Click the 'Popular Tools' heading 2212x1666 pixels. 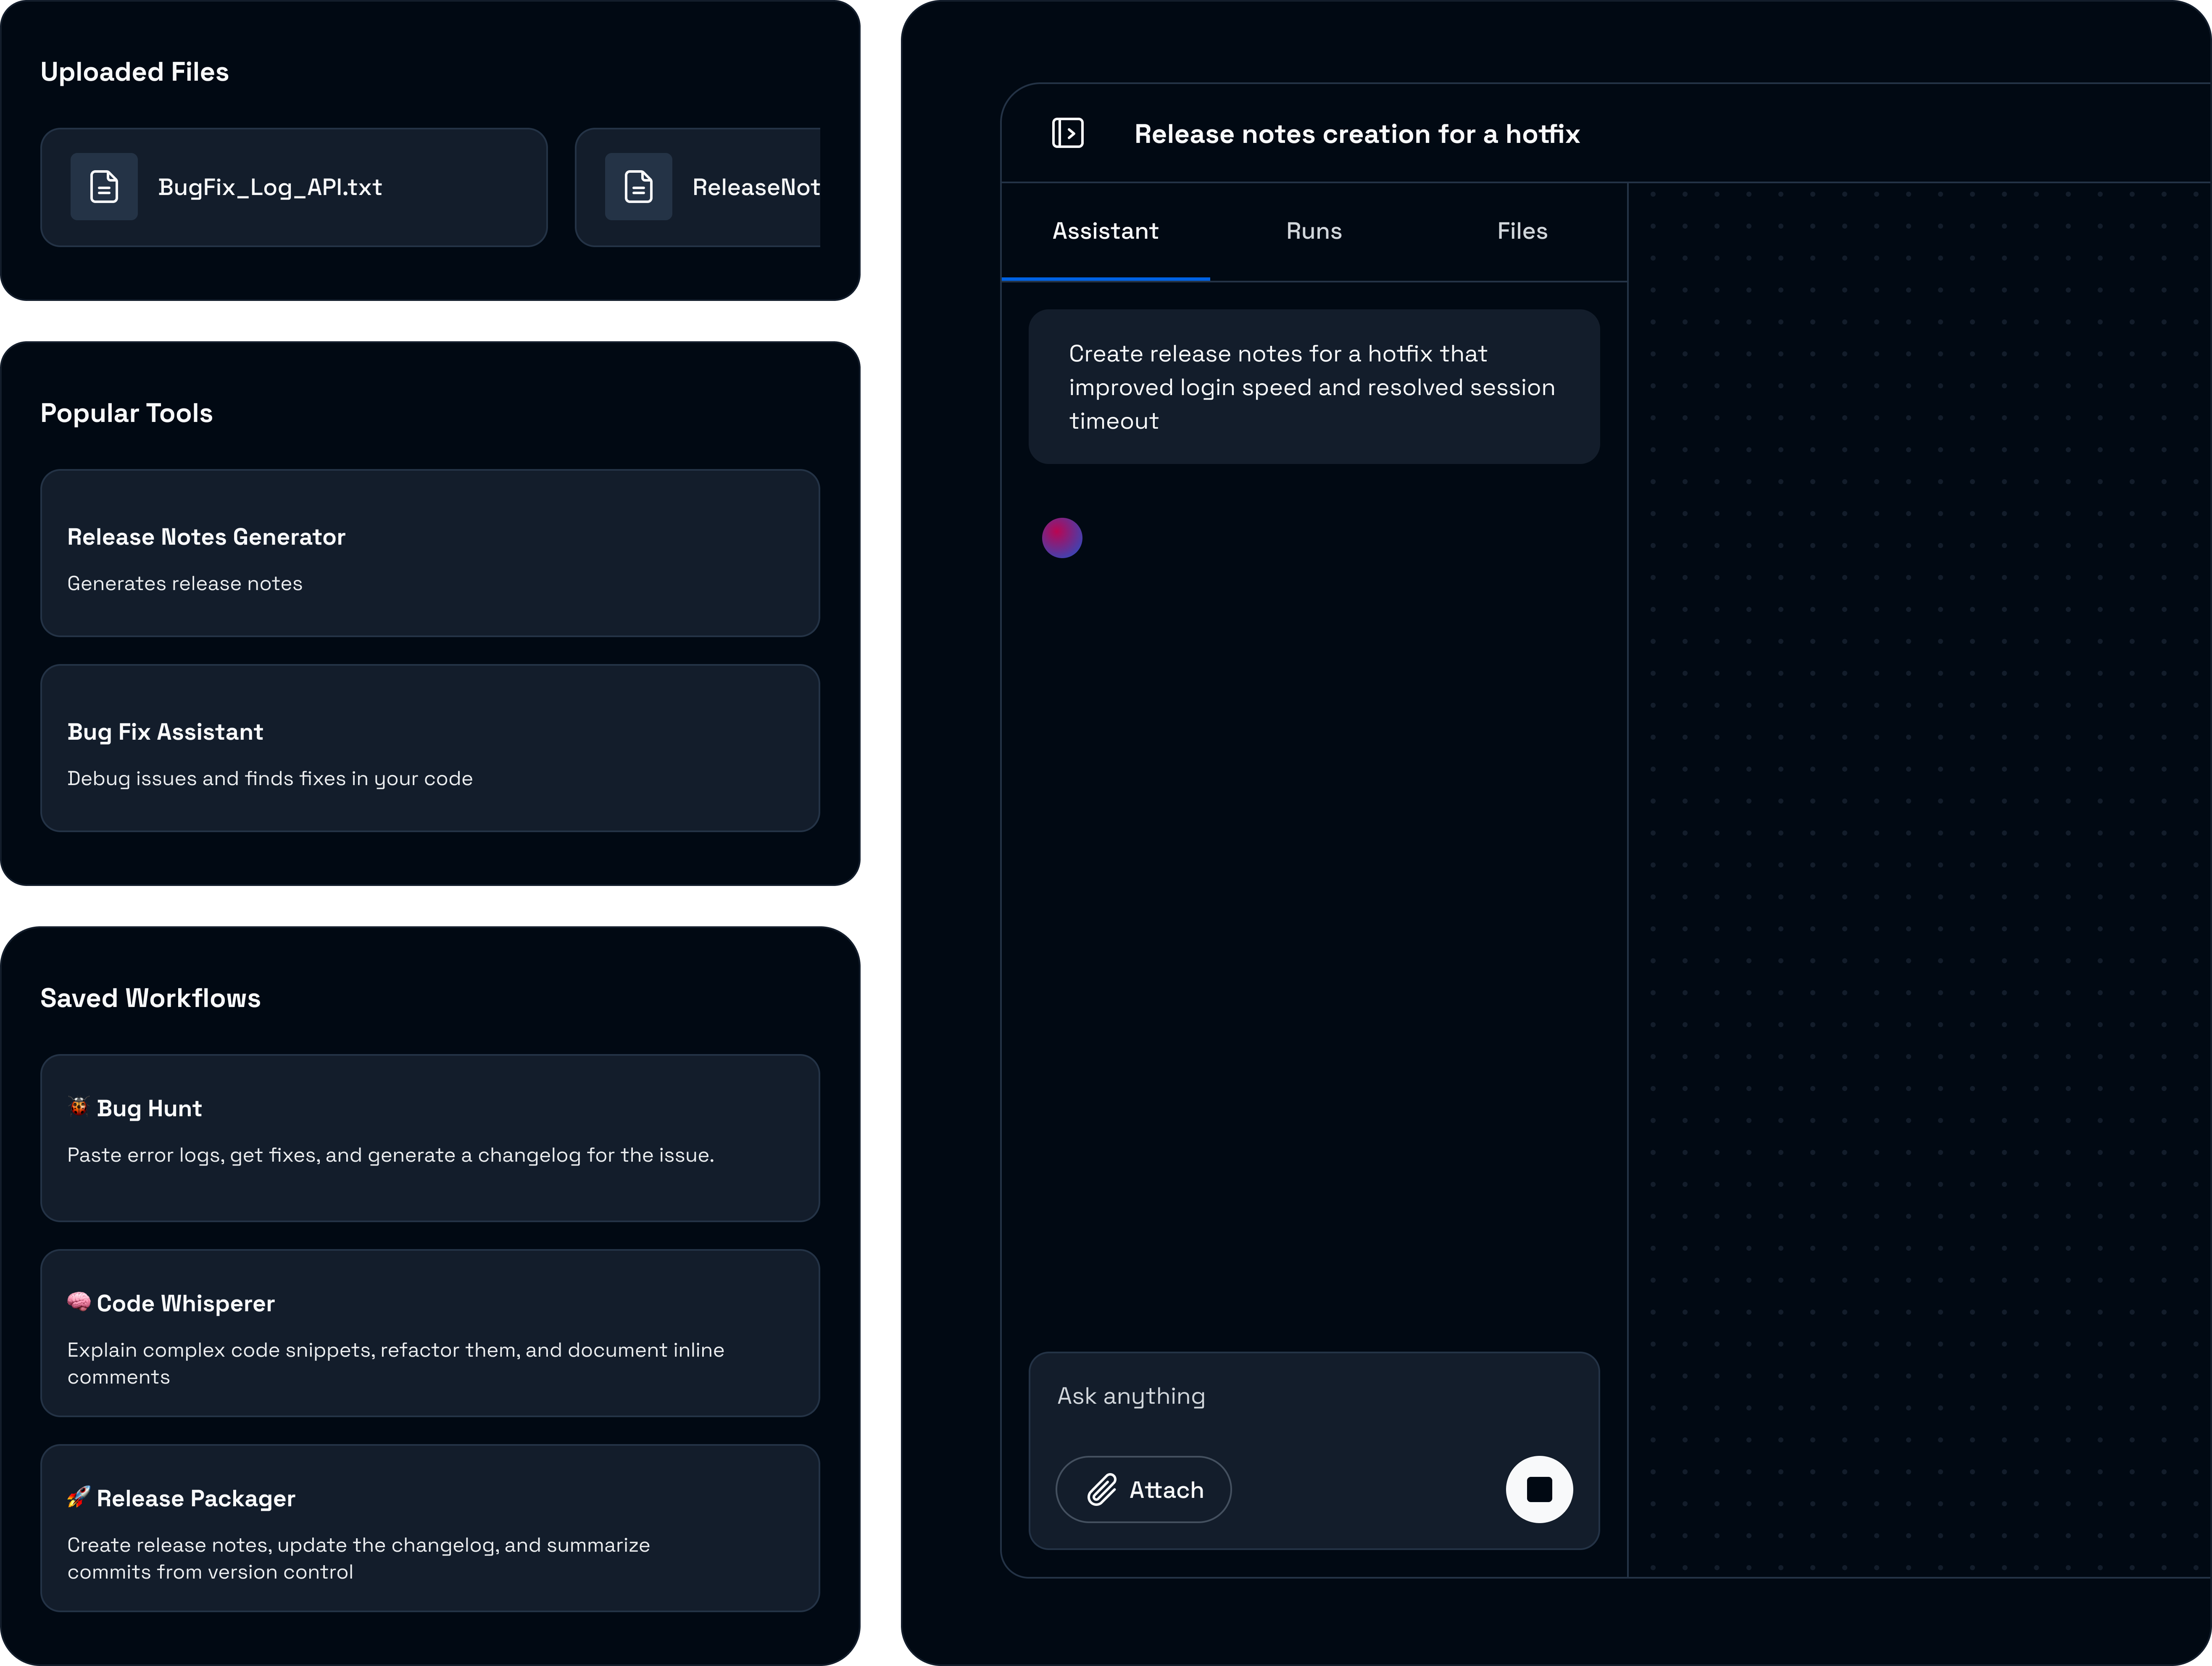click(127, 413)
